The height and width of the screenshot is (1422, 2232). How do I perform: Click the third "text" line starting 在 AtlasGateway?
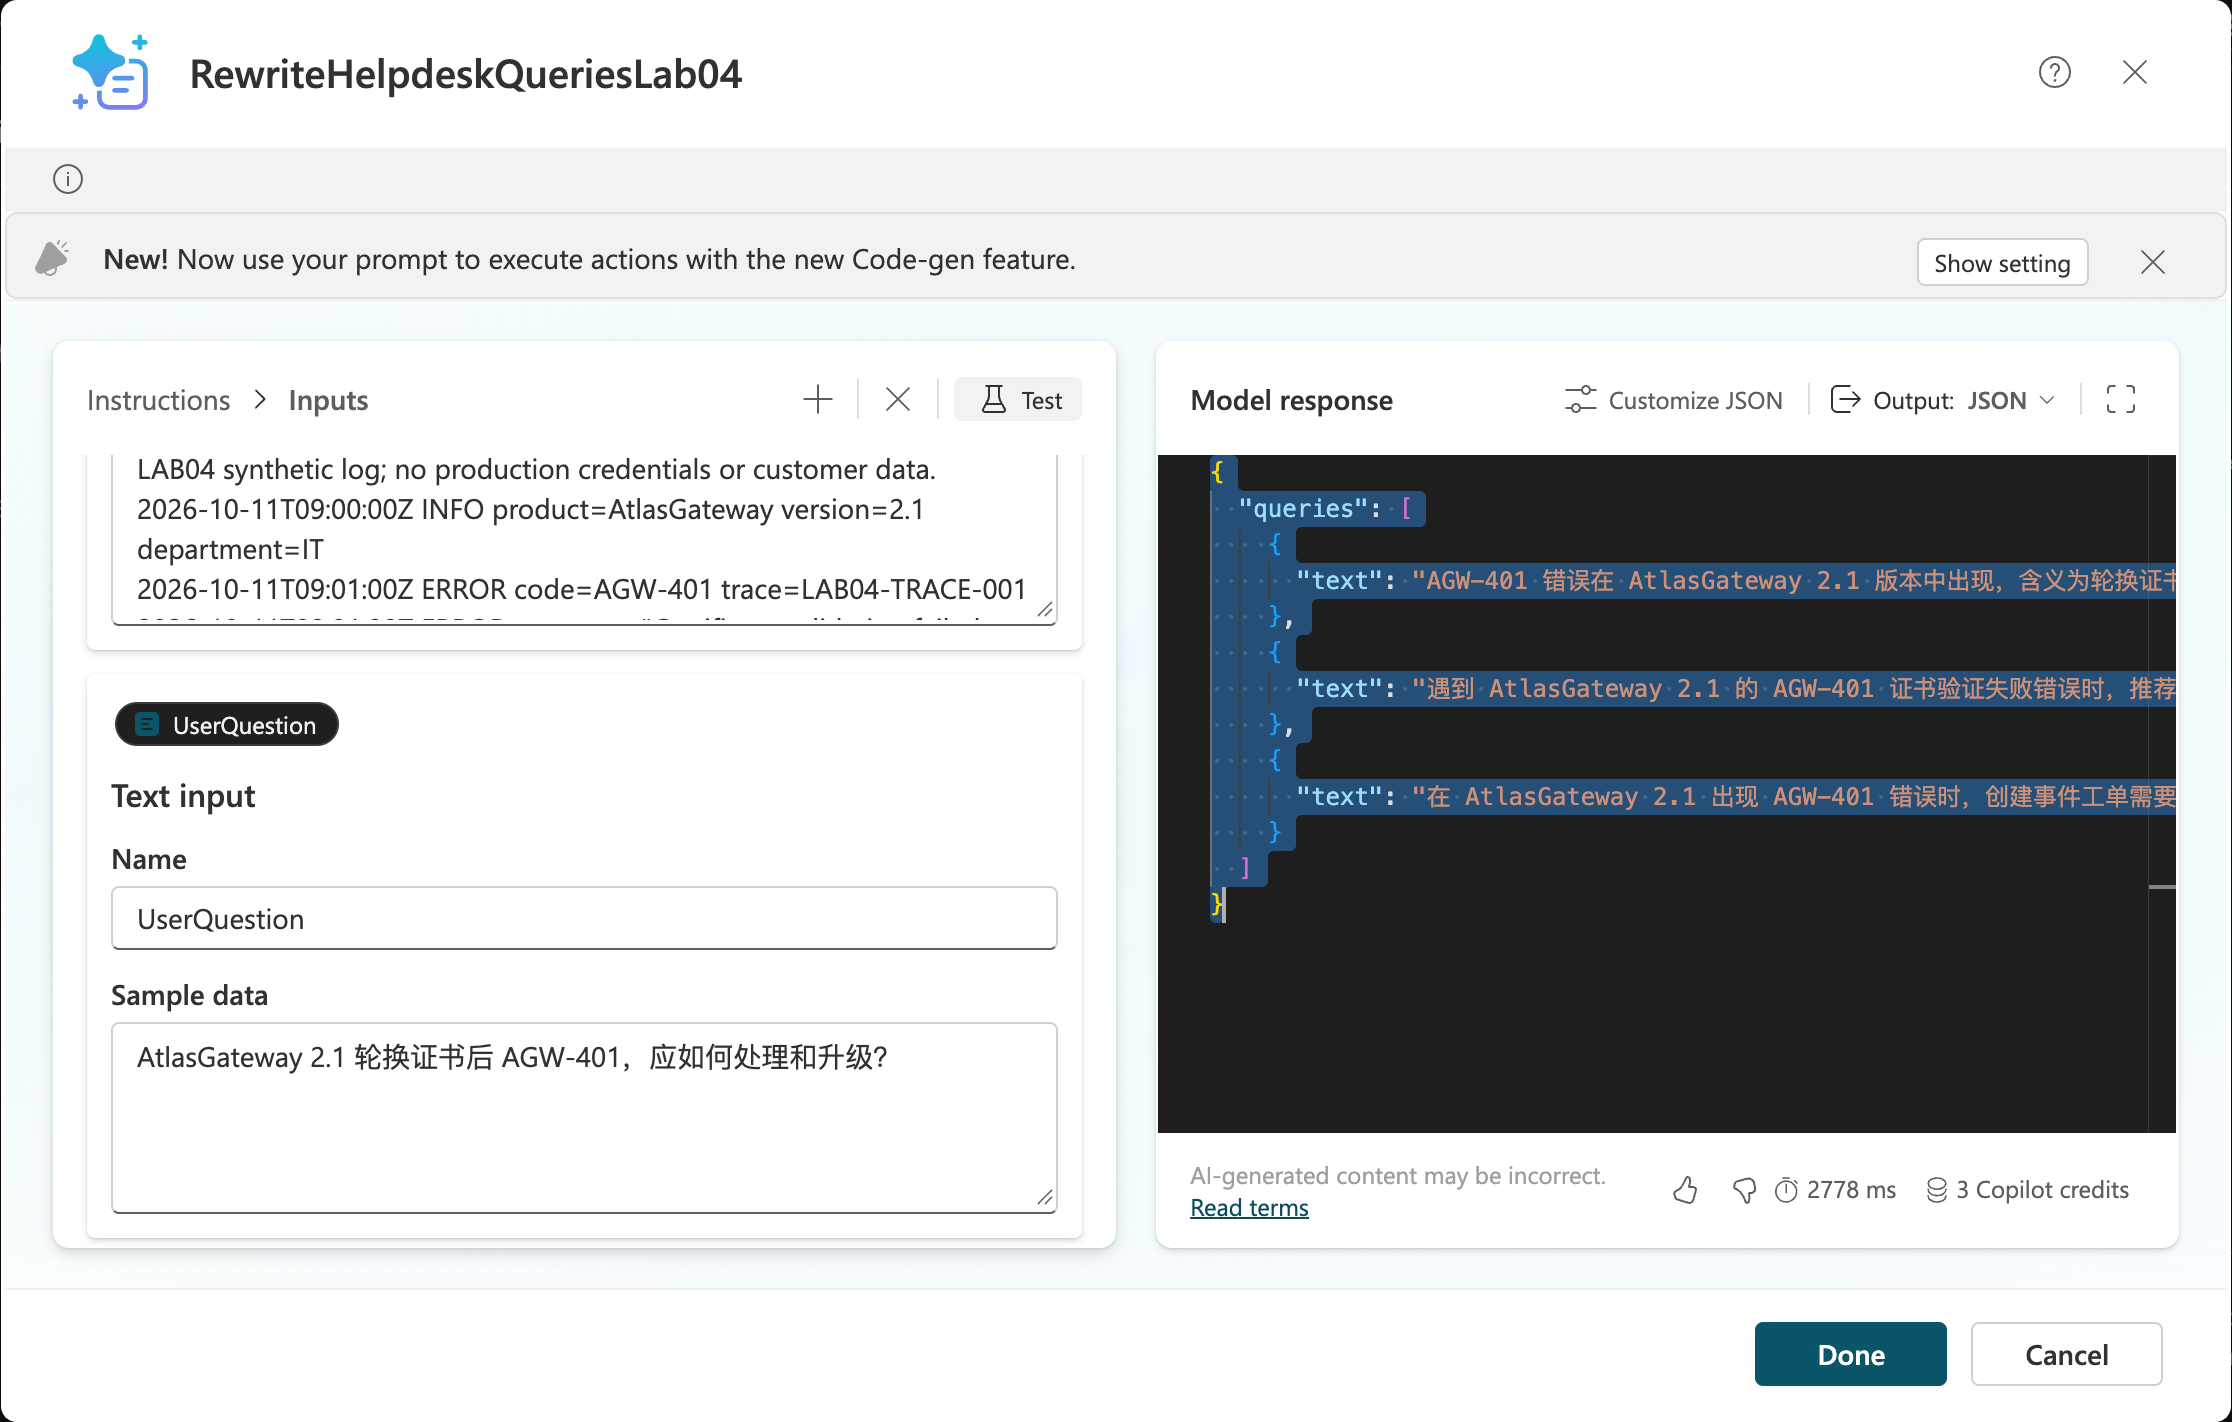[1736, 797]
